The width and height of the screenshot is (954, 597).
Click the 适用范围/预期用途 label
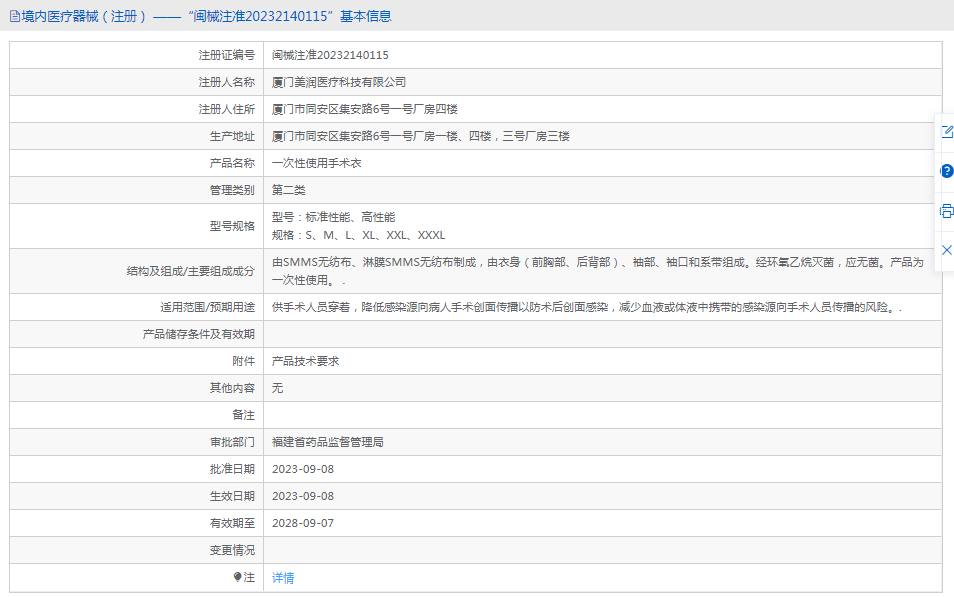coord(207,307)
